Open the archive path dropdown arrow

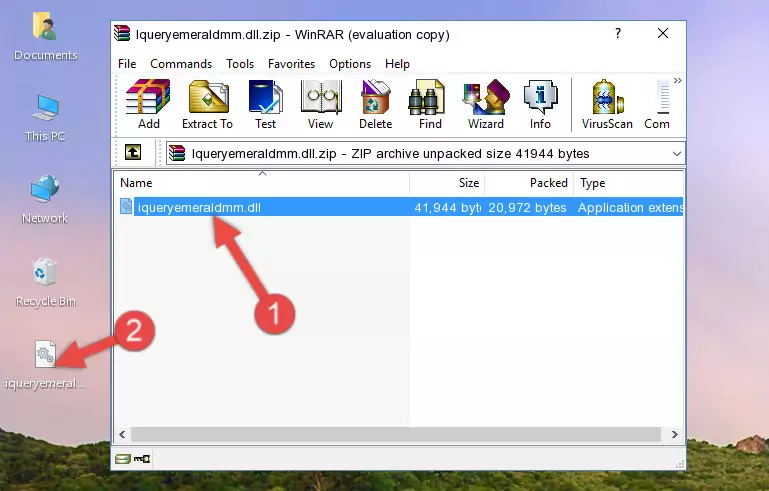(677, 154)
